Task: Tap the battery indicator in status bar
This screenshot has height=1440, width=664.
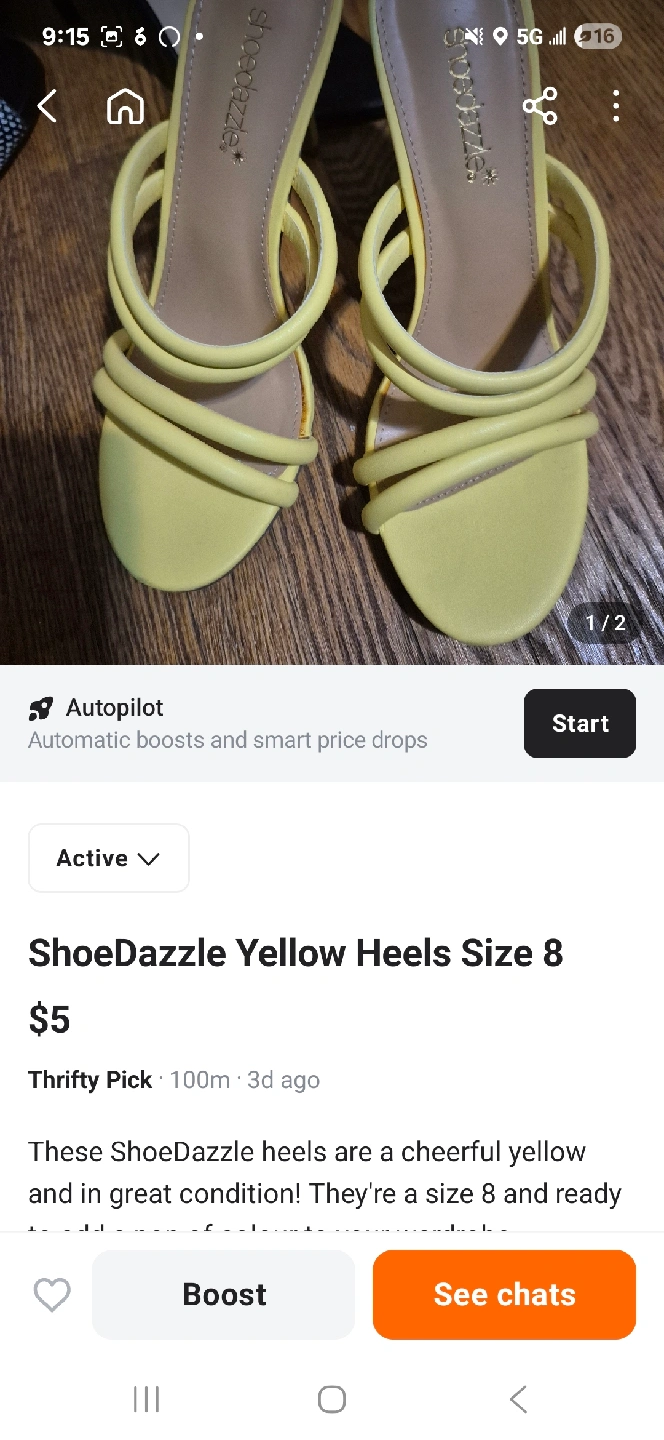Action: click(599, 37)
